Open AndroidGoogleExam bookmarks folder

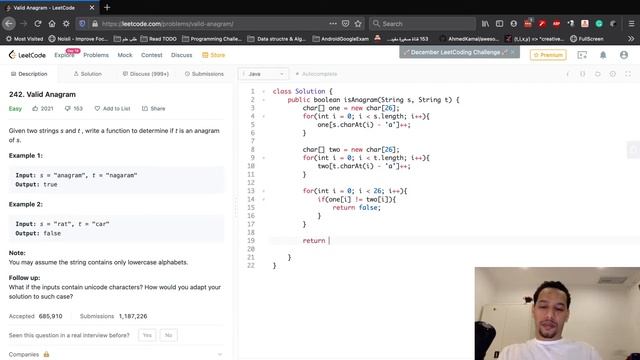click(341, 39)
